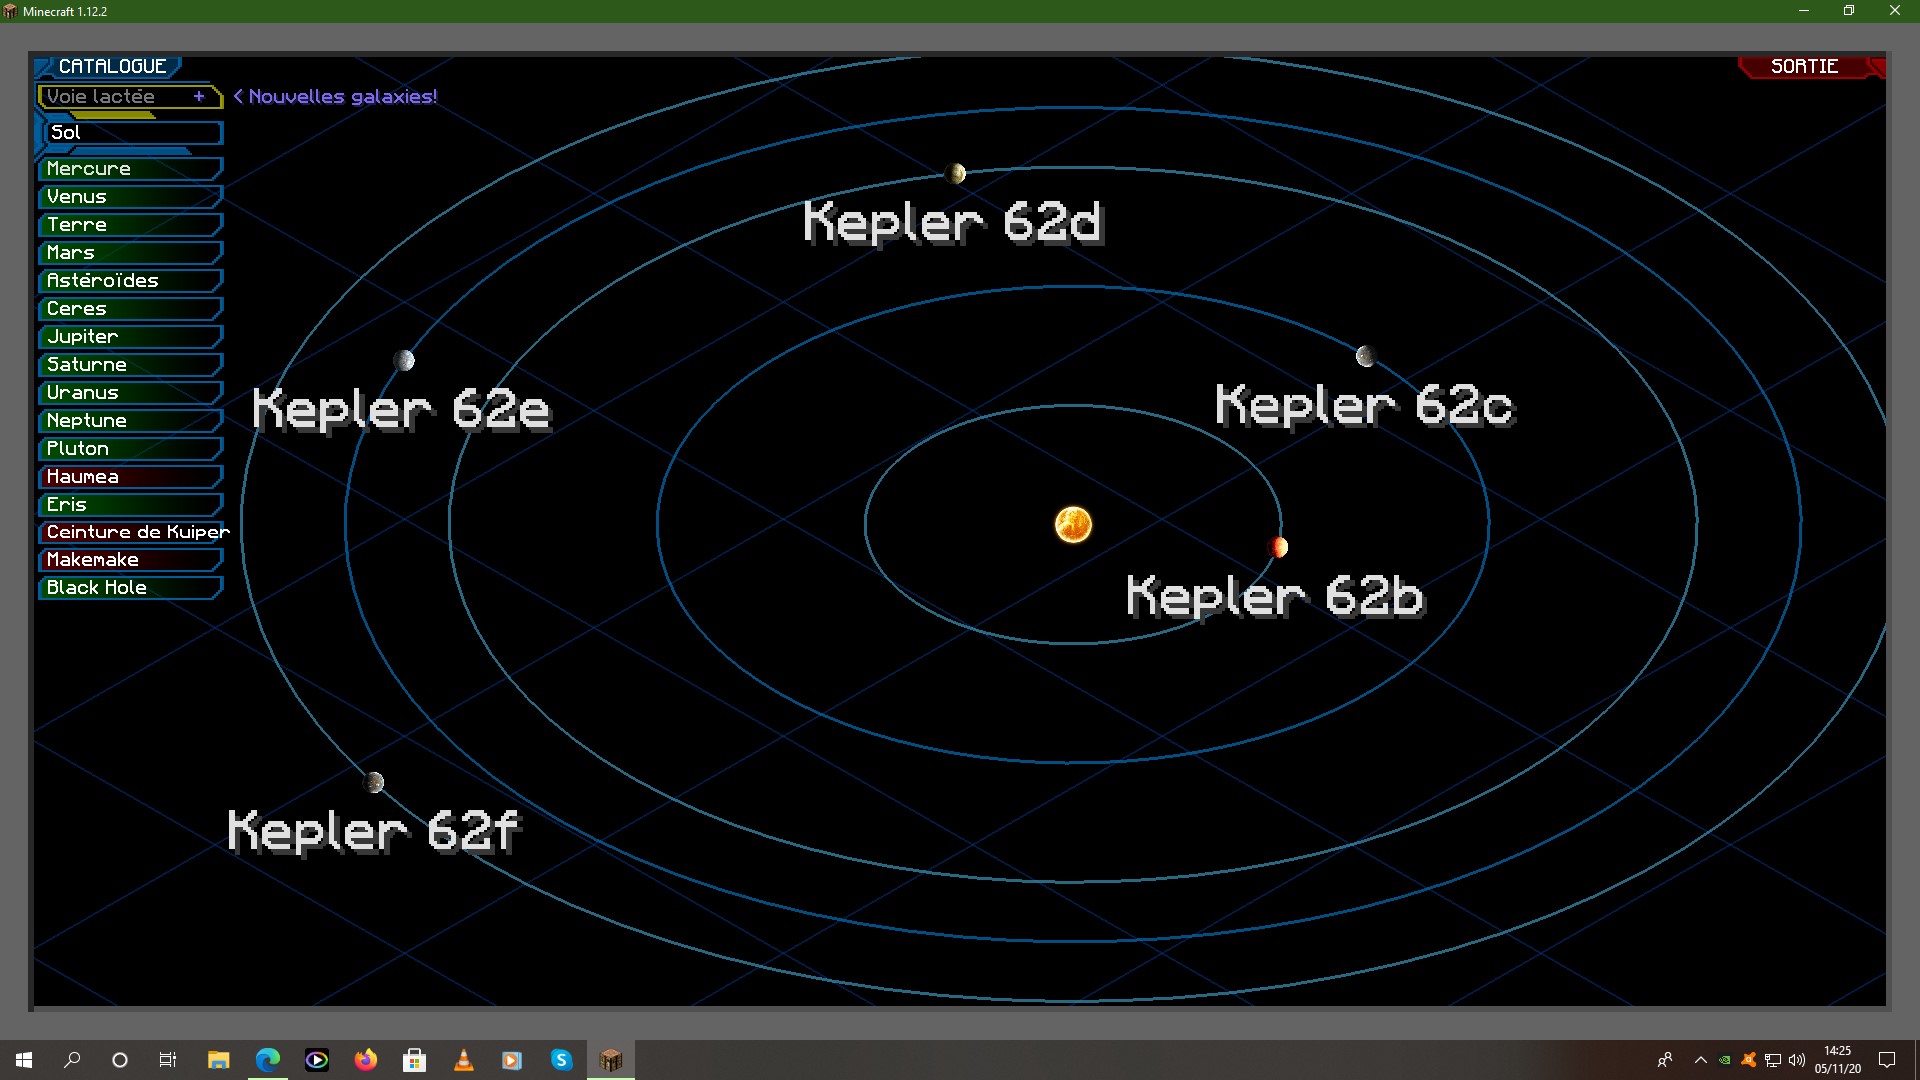Click the Nouvelles galaxies! hint text
The height and width of the screenshot is (1080, 1920).
coord(335,96)
